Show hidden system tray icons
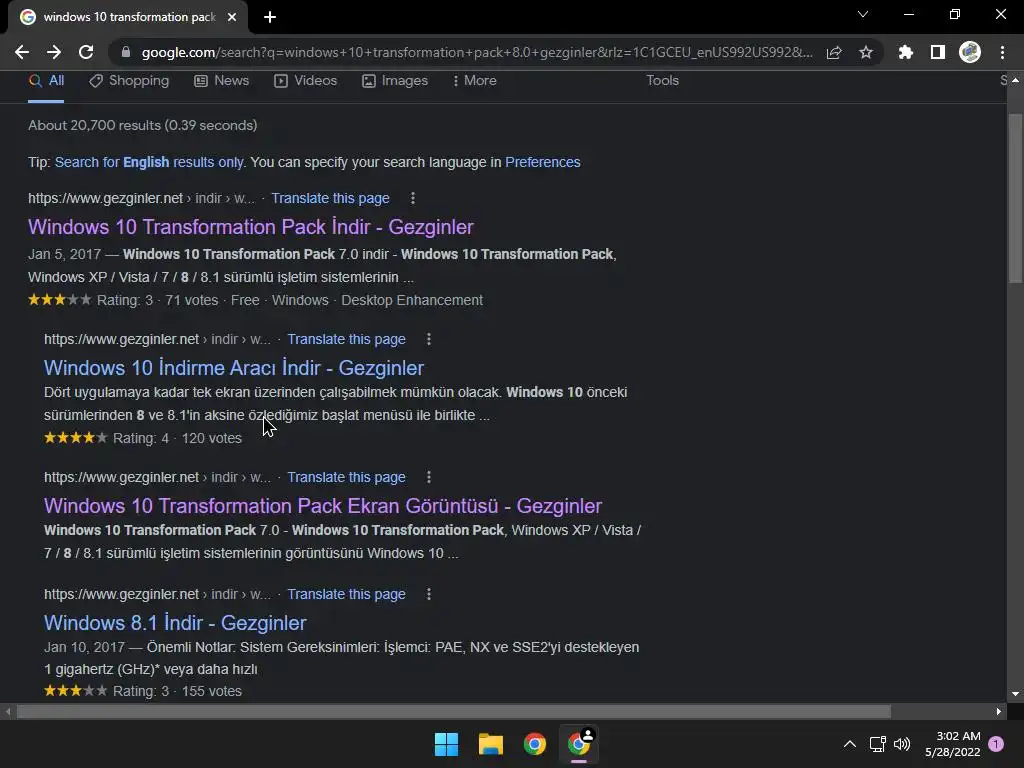This screenshot has width=1024, height=768. [850, 744]
